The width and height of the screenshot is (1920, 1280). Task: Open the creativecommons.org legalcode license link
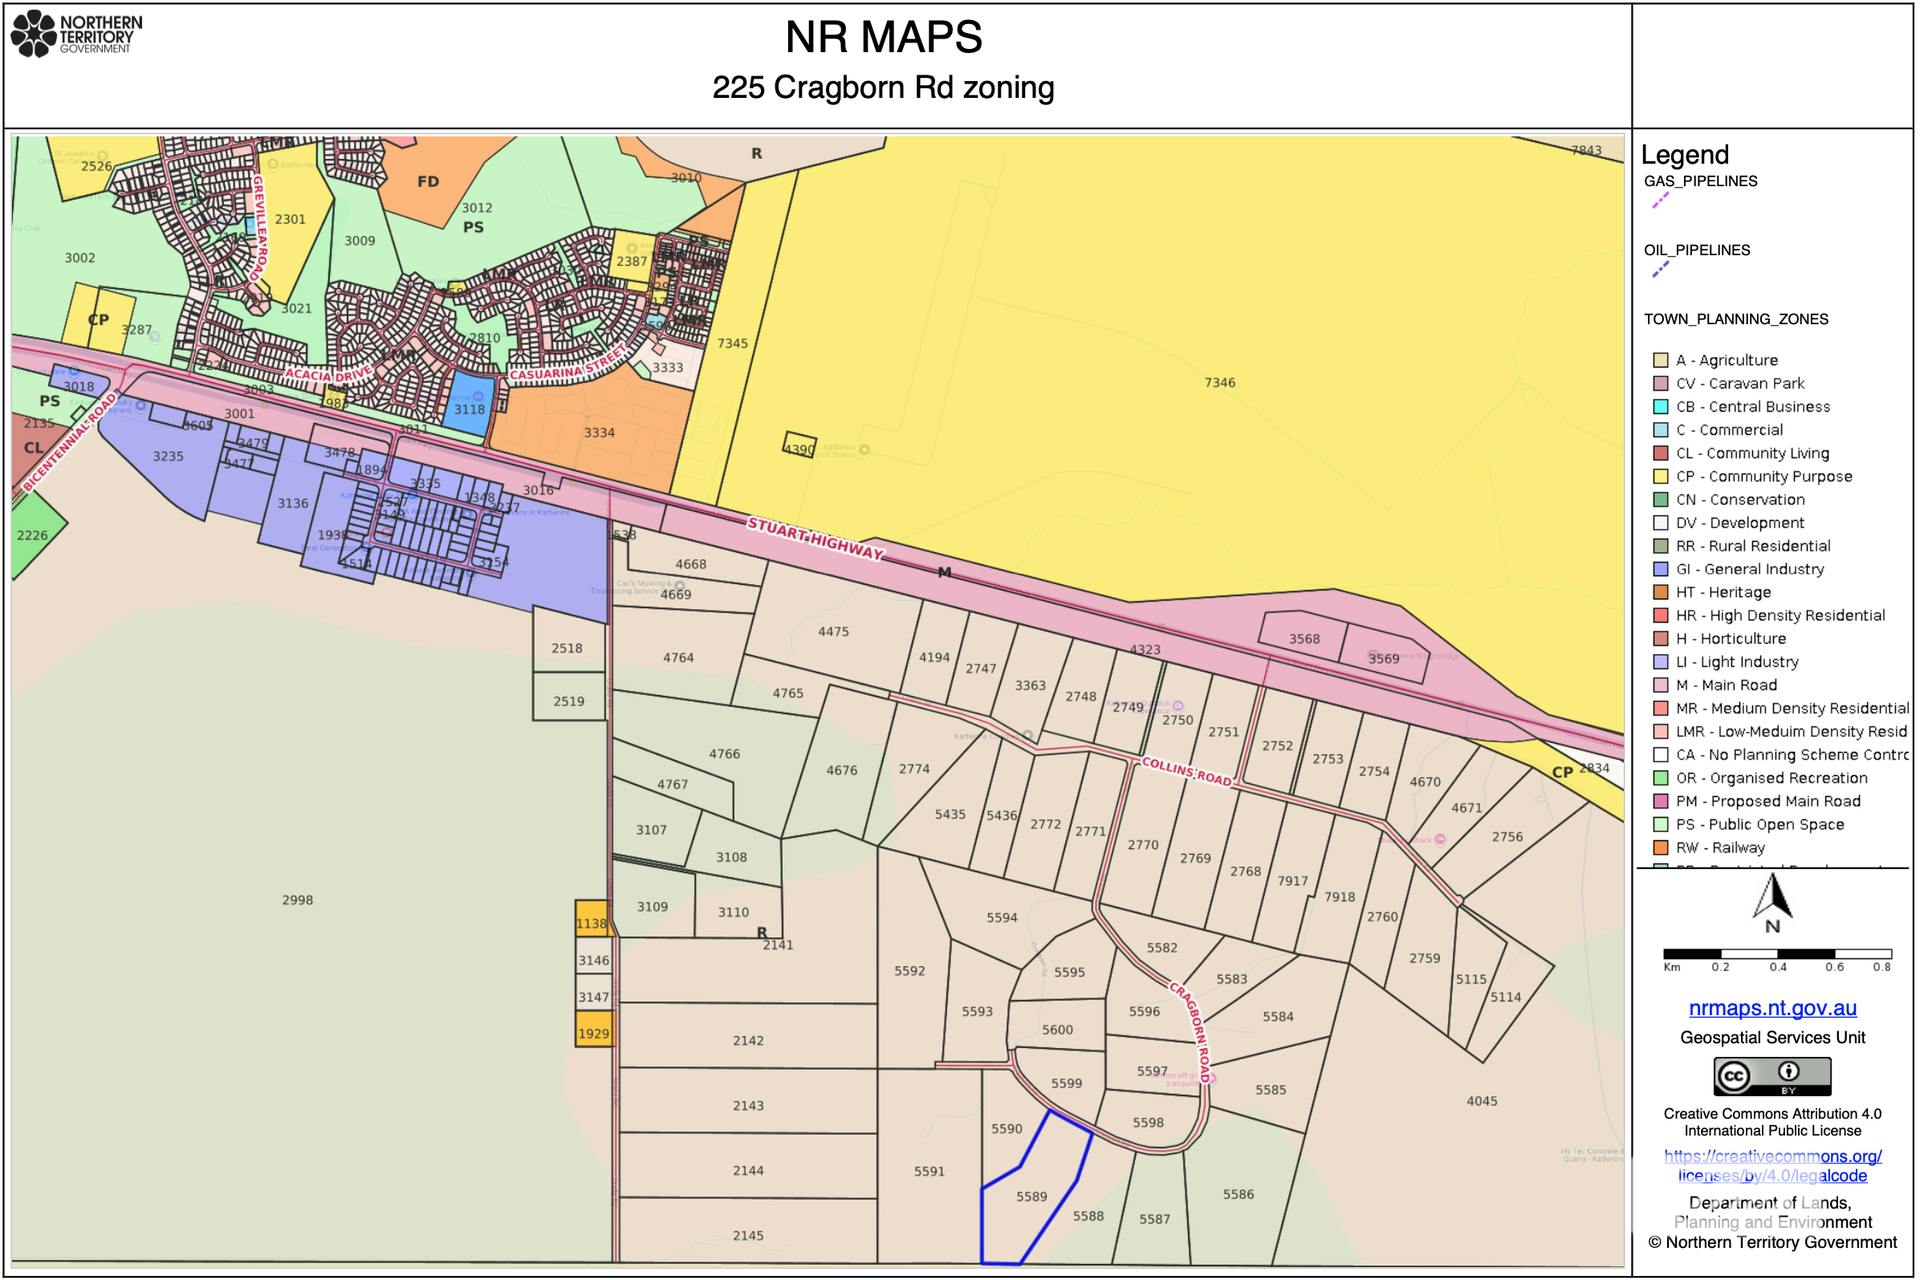tap(1772, 1166)
